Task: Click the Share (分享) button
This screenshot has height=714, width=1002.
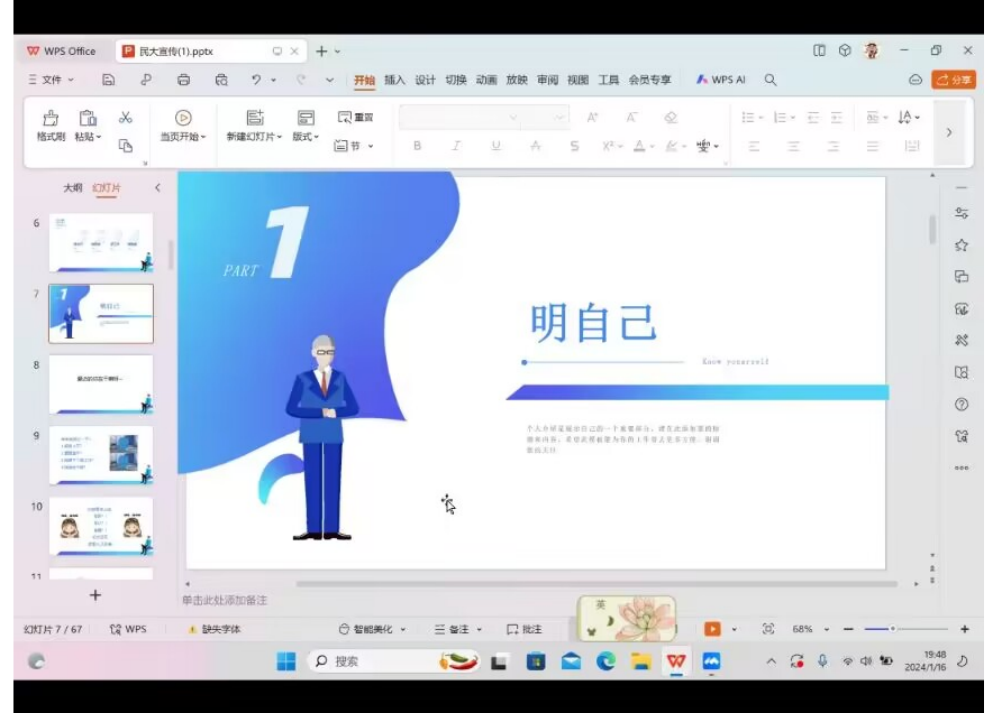Action: pyautogui.click(x=953, y=80)
